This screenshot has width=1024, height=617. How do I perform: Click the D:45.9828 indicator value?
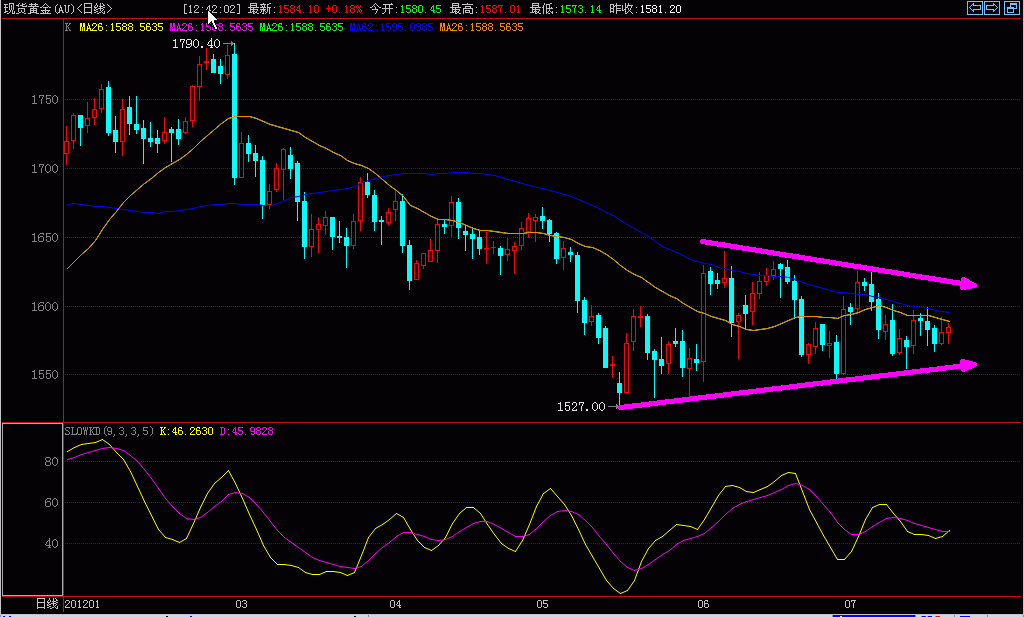click(246, 432)
